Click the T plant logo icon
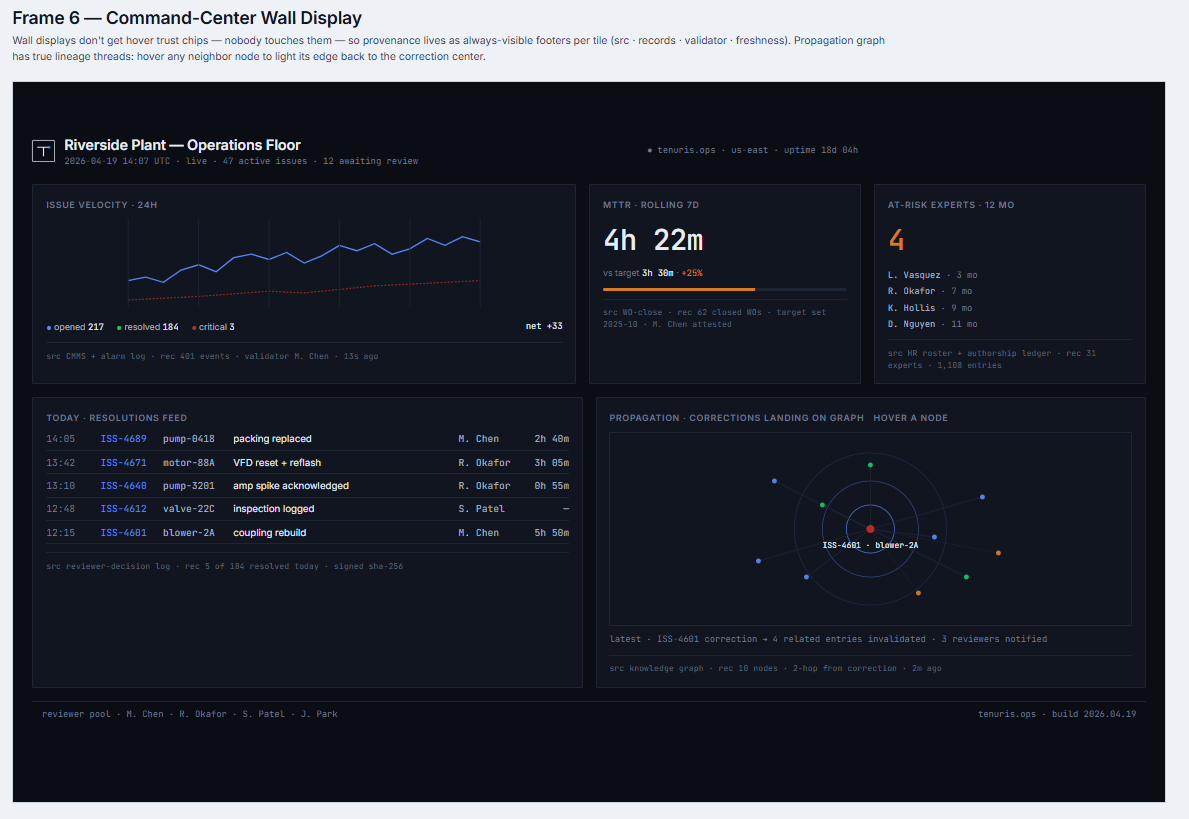Screen dimensions: 1189x819 click(x=41, y=150)
